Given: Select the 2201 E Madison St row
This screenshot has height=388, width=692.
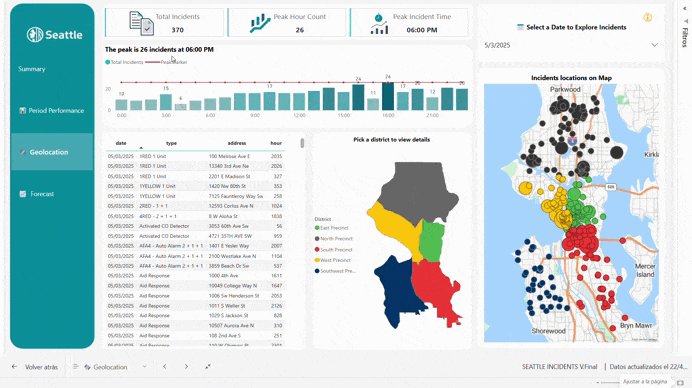Looking at the screenshot, I should [x=195, y=176].
